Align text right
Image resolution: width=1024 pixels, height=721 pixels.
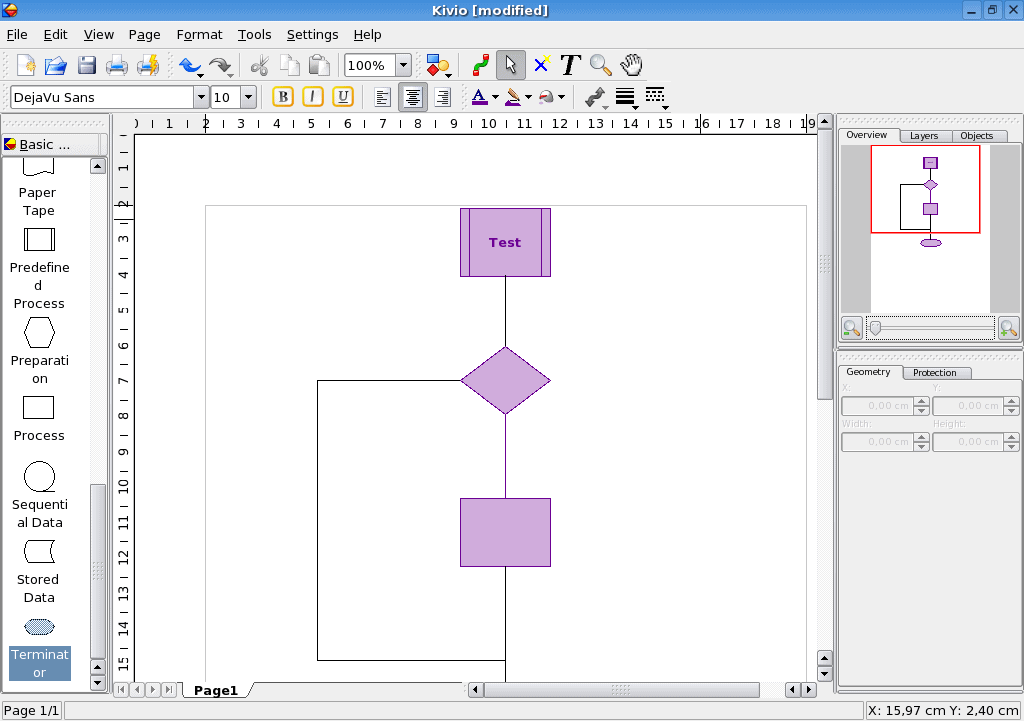443,97
